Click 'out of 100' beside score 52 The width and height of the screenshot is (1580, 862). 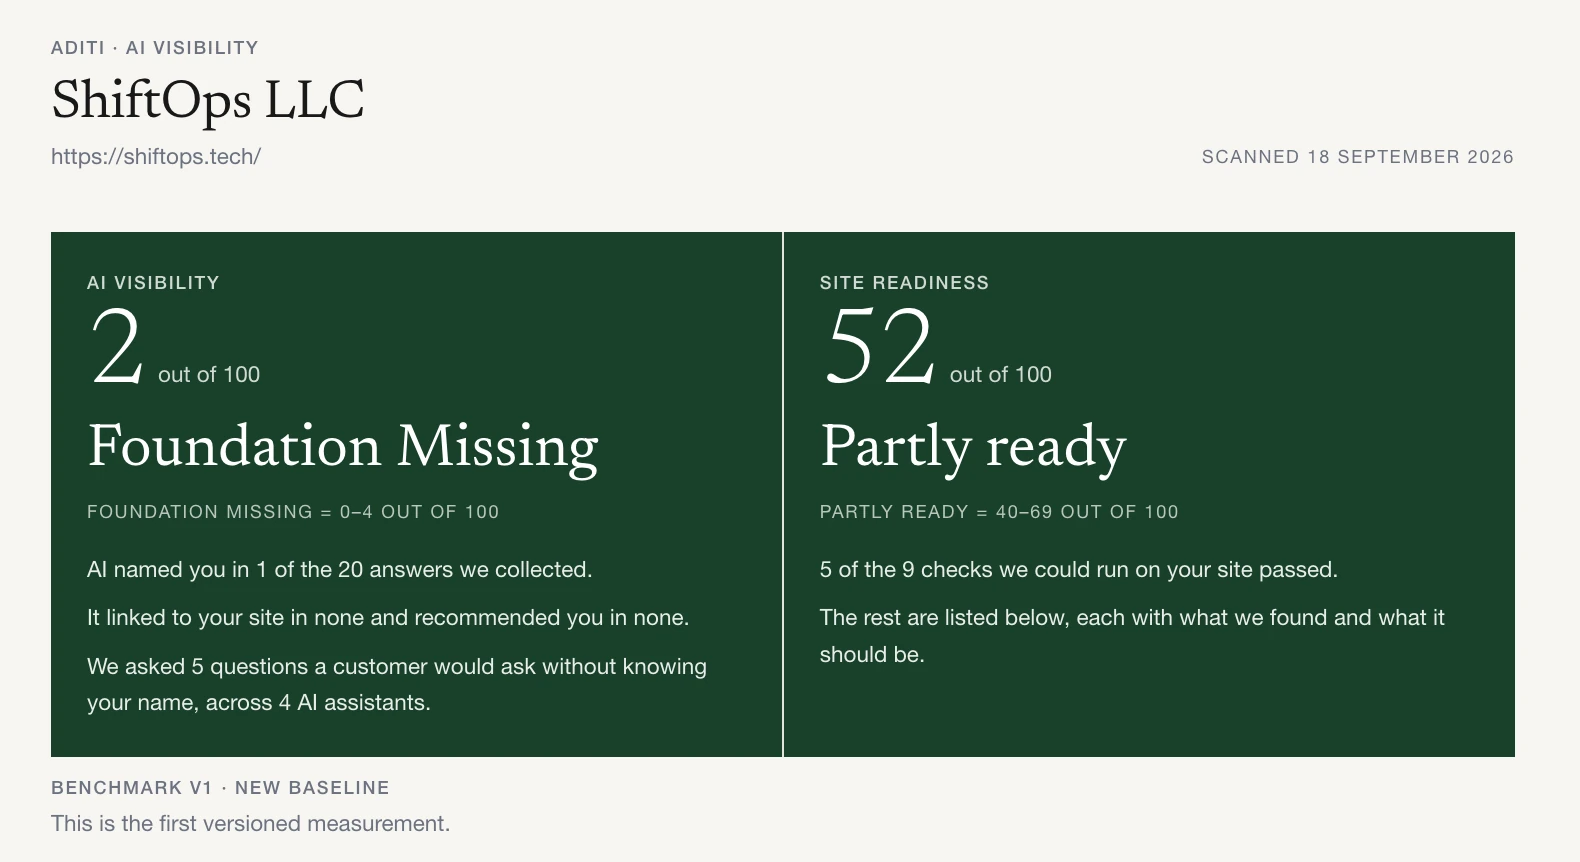click(1001, 374)
